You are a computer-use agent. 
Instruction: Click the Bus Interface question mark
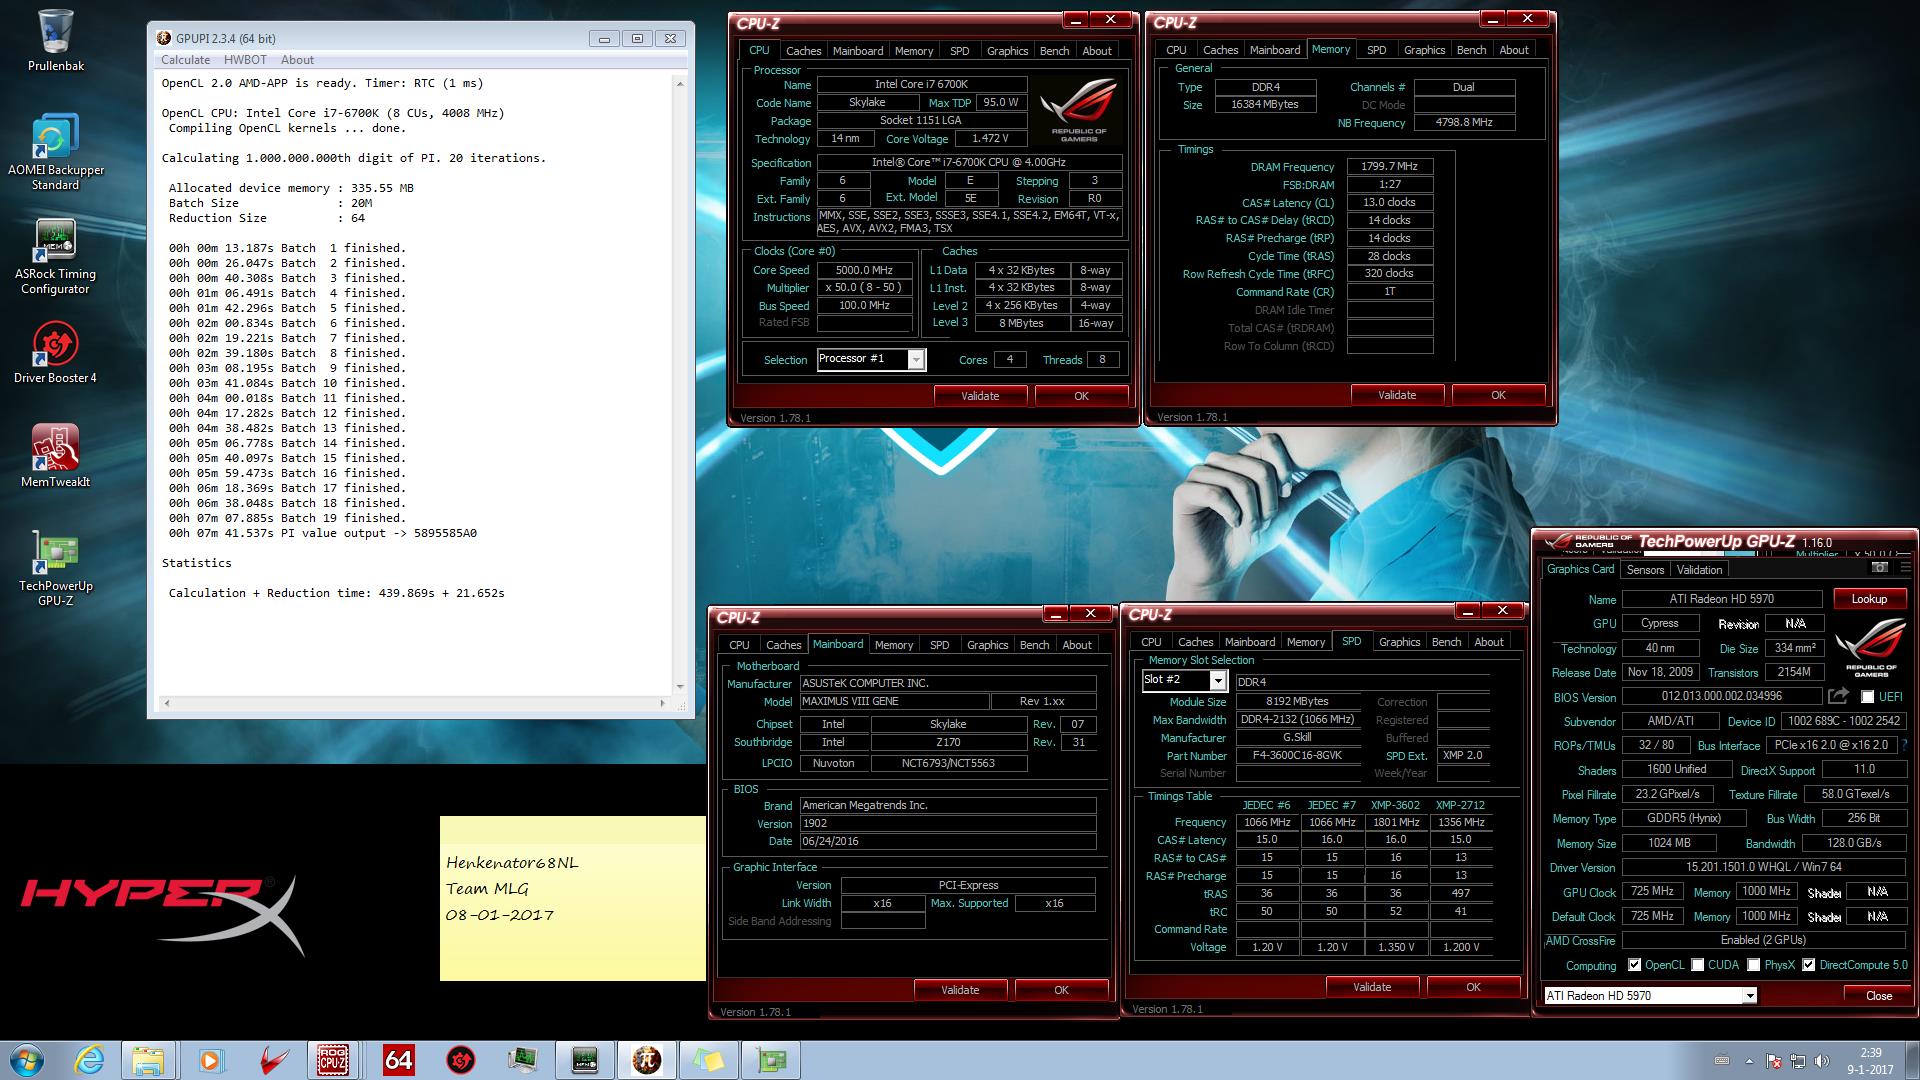pyautogui.click(x=1903, y=745)
